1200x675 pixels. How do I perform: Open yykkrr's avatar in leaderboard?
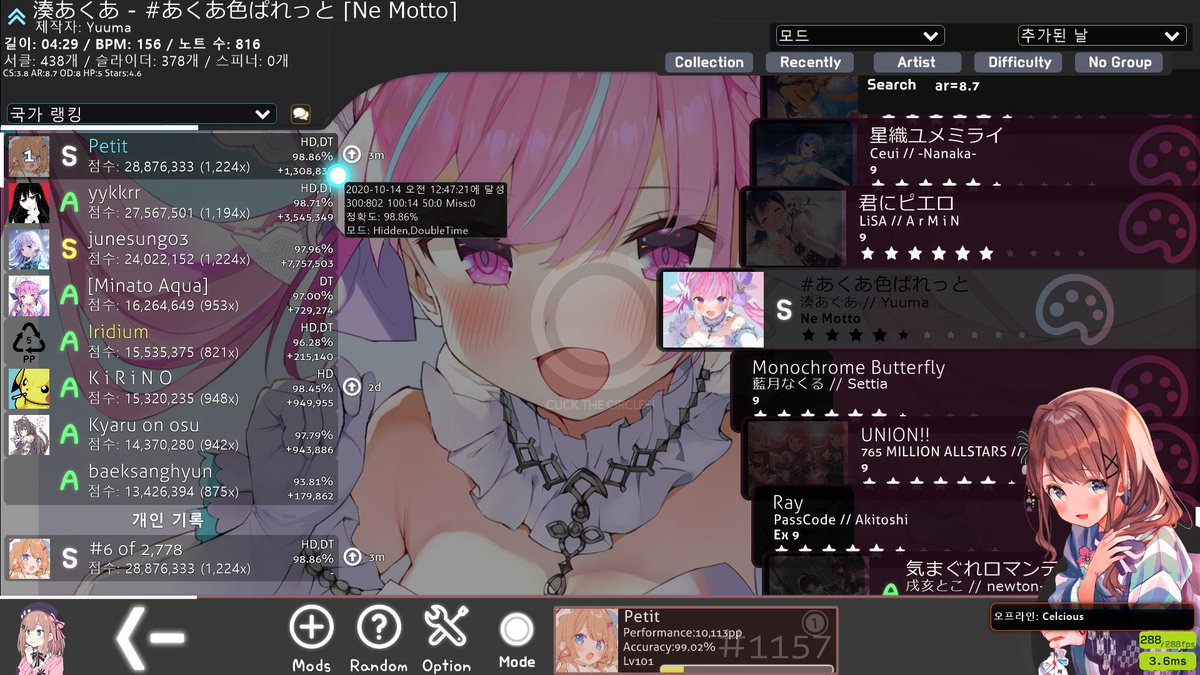29,203
